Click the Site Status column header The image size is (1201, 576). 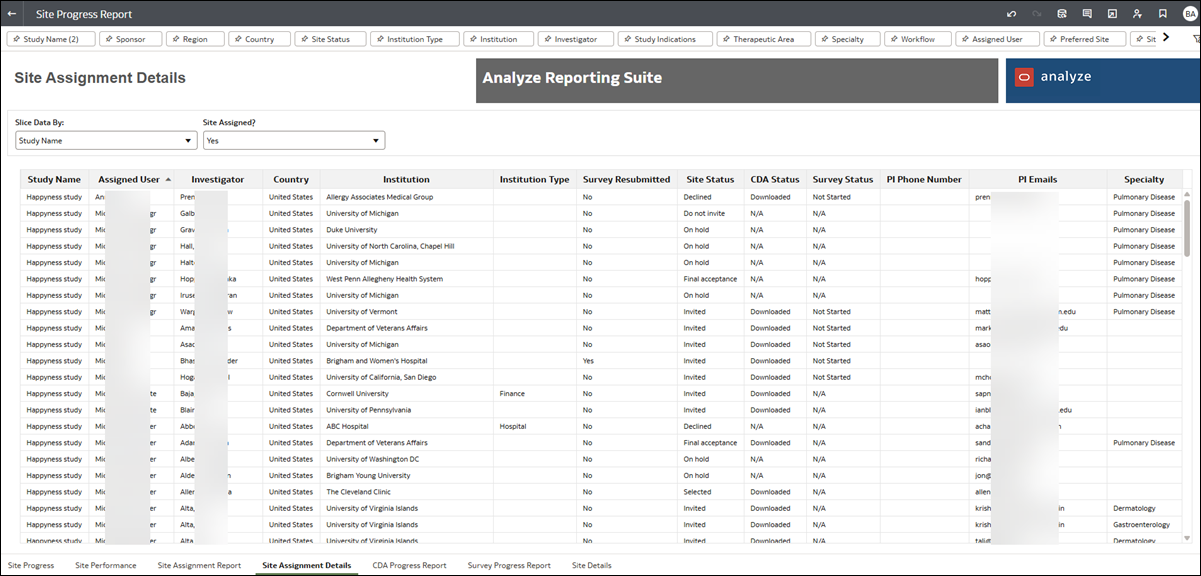tap(710, 180)
